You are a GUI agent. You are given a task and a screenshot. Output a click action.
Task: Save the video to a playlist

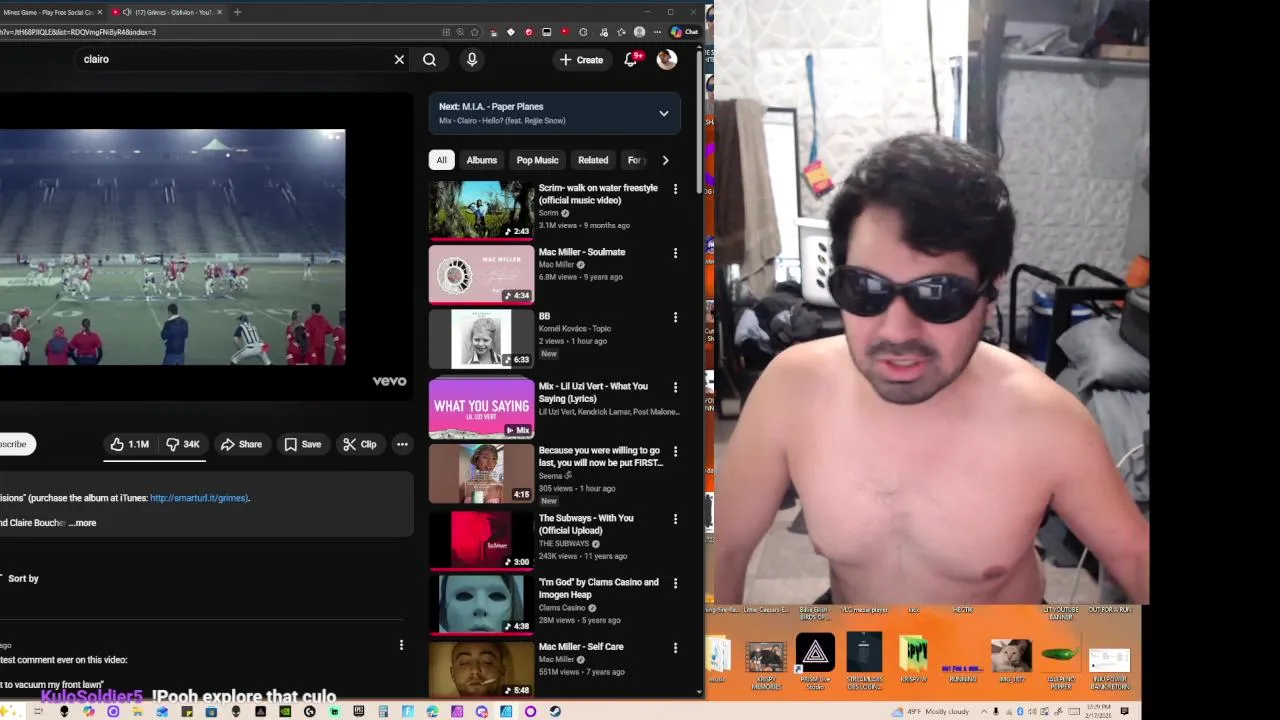tap(303, 444)
